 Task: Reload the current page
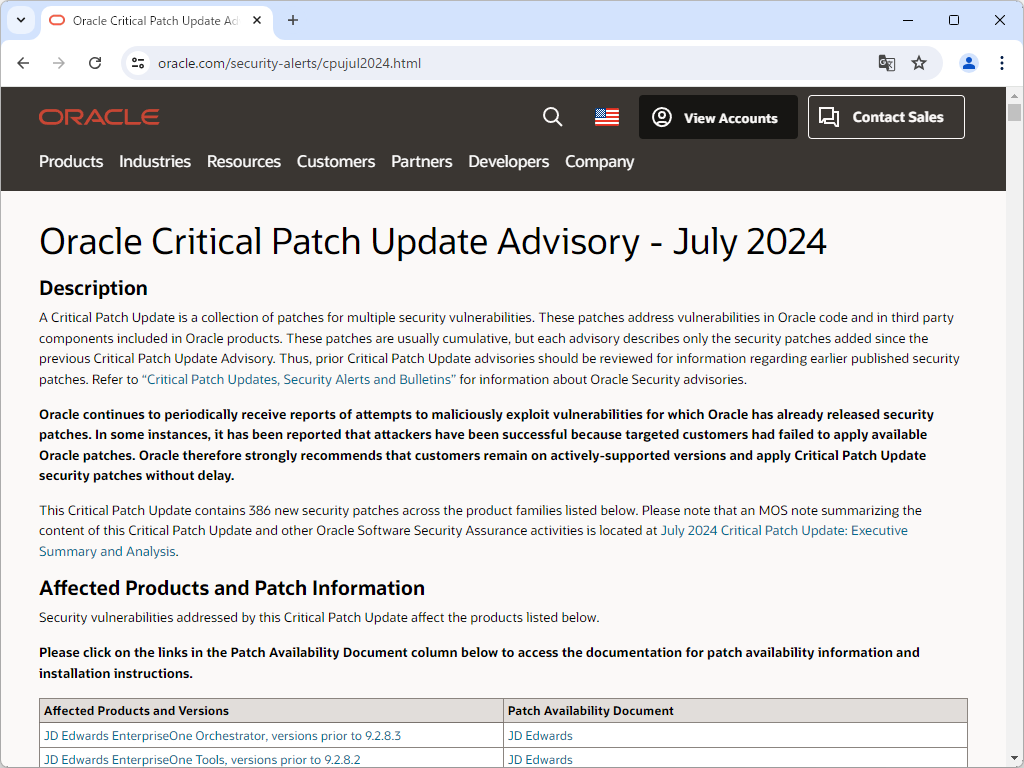coord(95,62)
